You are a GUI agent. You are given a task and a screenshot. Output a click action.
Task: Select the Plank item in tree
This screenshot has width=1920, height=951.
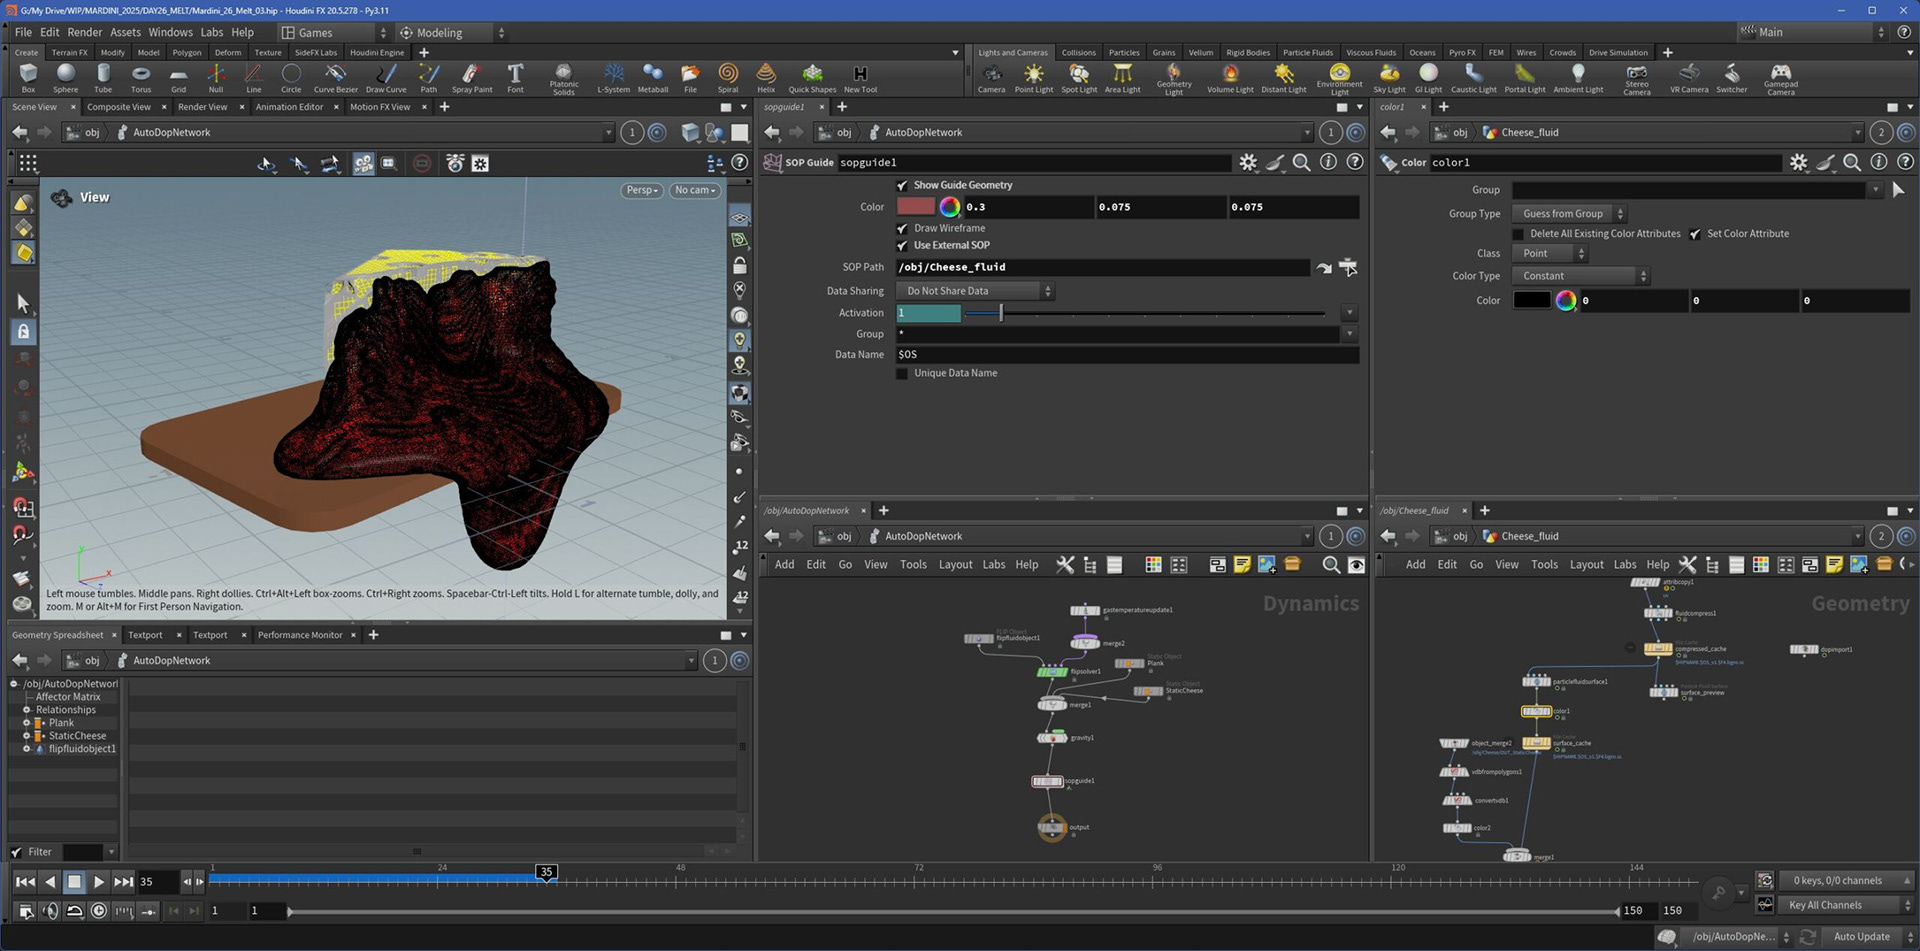point(61,723)
